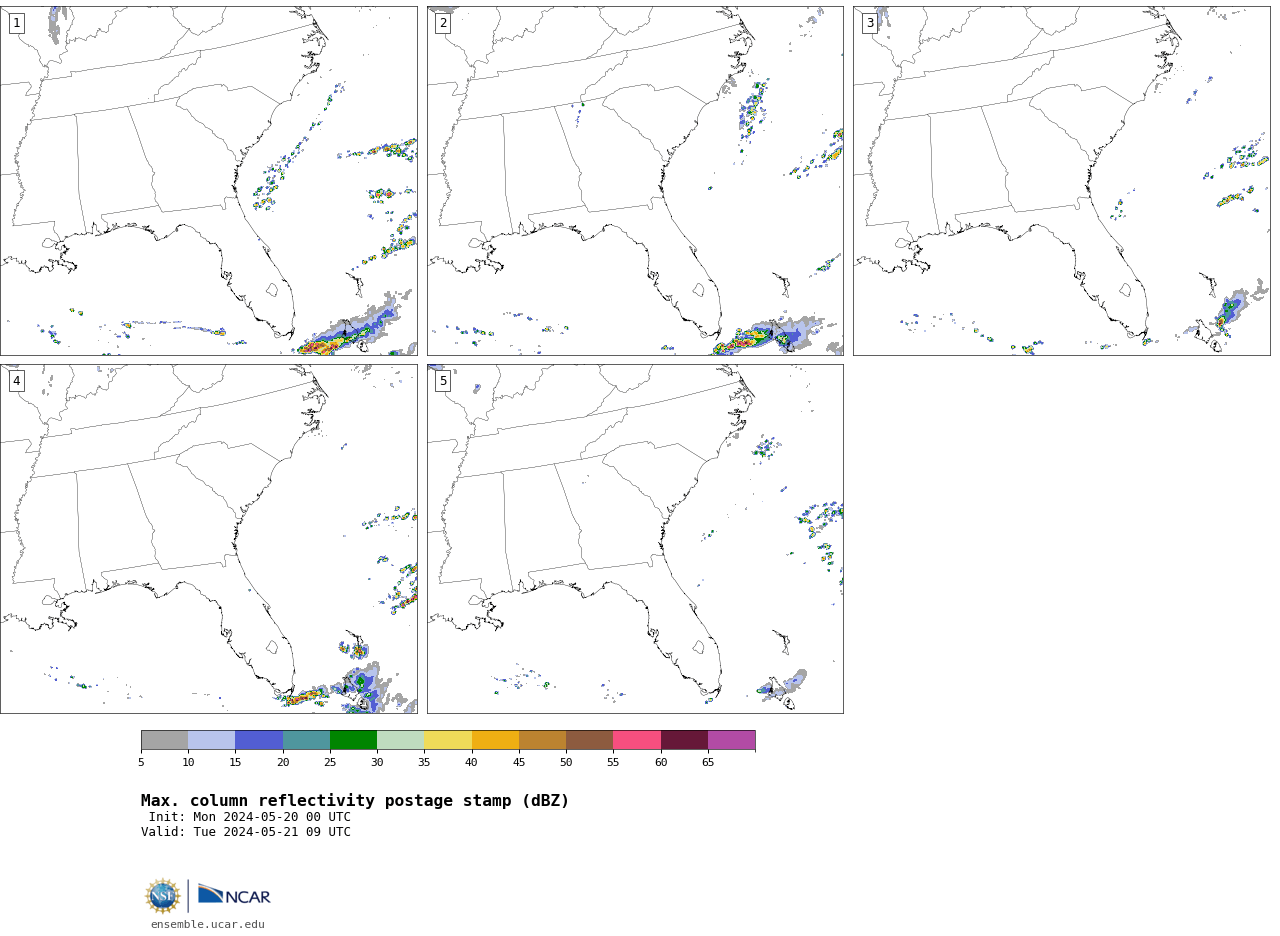Click the purple 65+ dBZ swatch
This screenshot has height=936, width=1280.
[x=731, y=740]
